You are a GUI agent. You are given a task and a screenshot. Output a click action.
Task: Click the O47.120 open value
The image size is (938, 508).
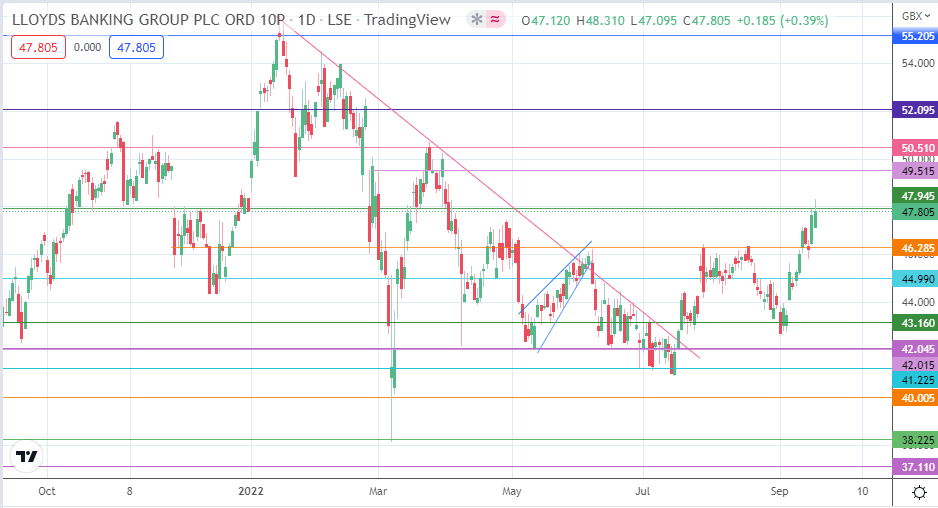pos(546,20)
